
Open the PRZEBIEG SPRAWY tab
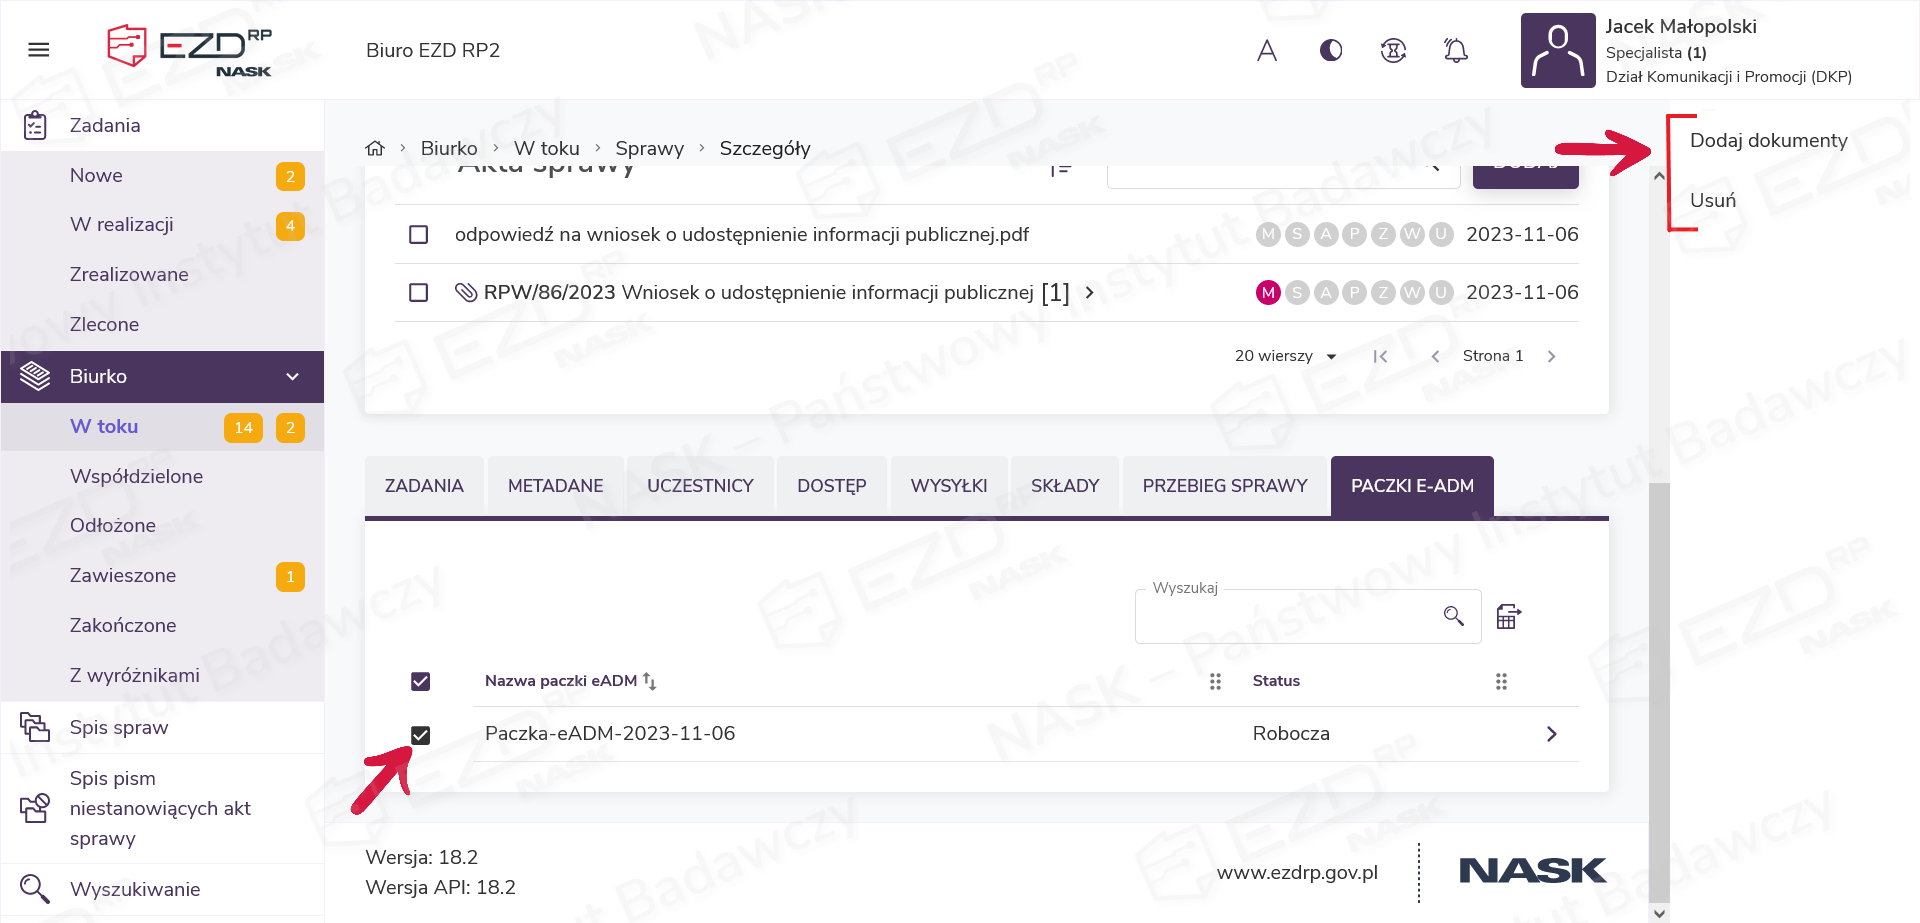click(x=1225, y=486)
